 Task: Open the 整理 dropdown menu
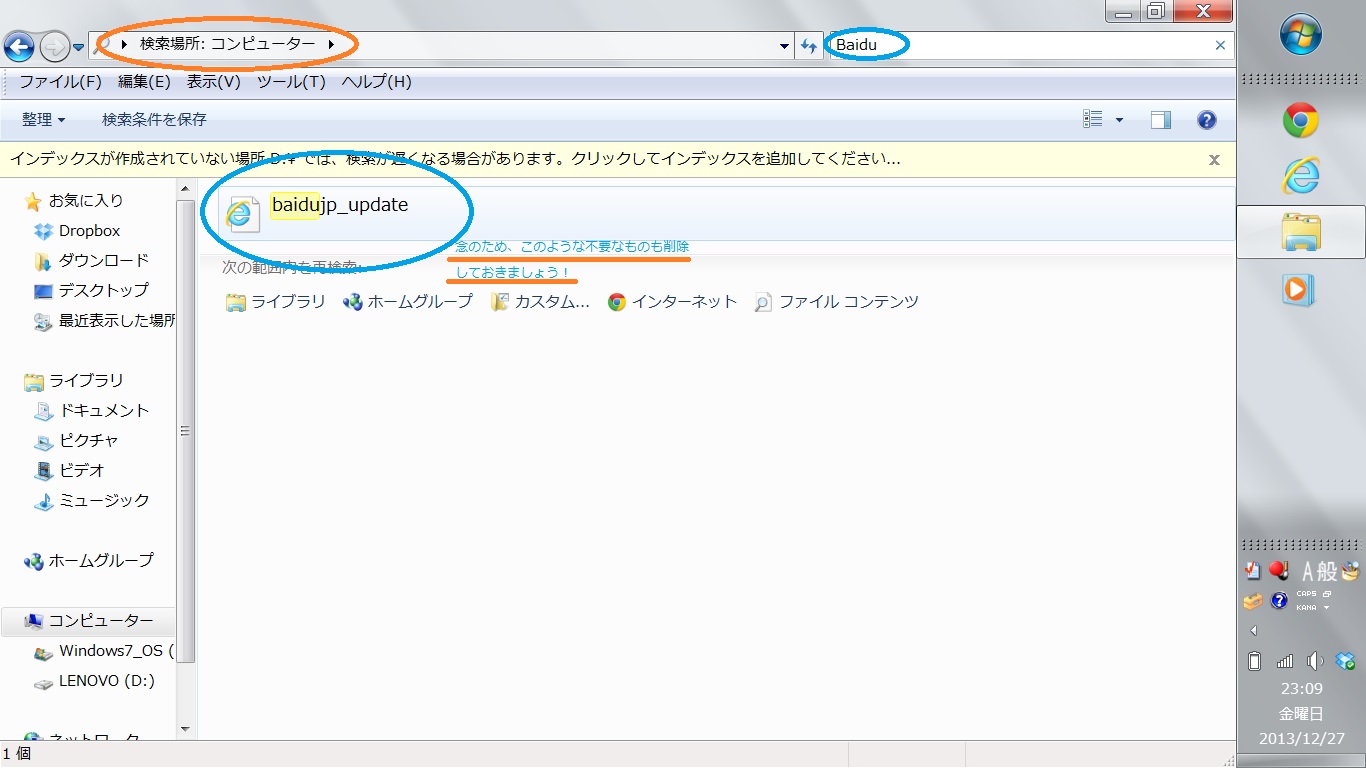[x=43, y=120]
